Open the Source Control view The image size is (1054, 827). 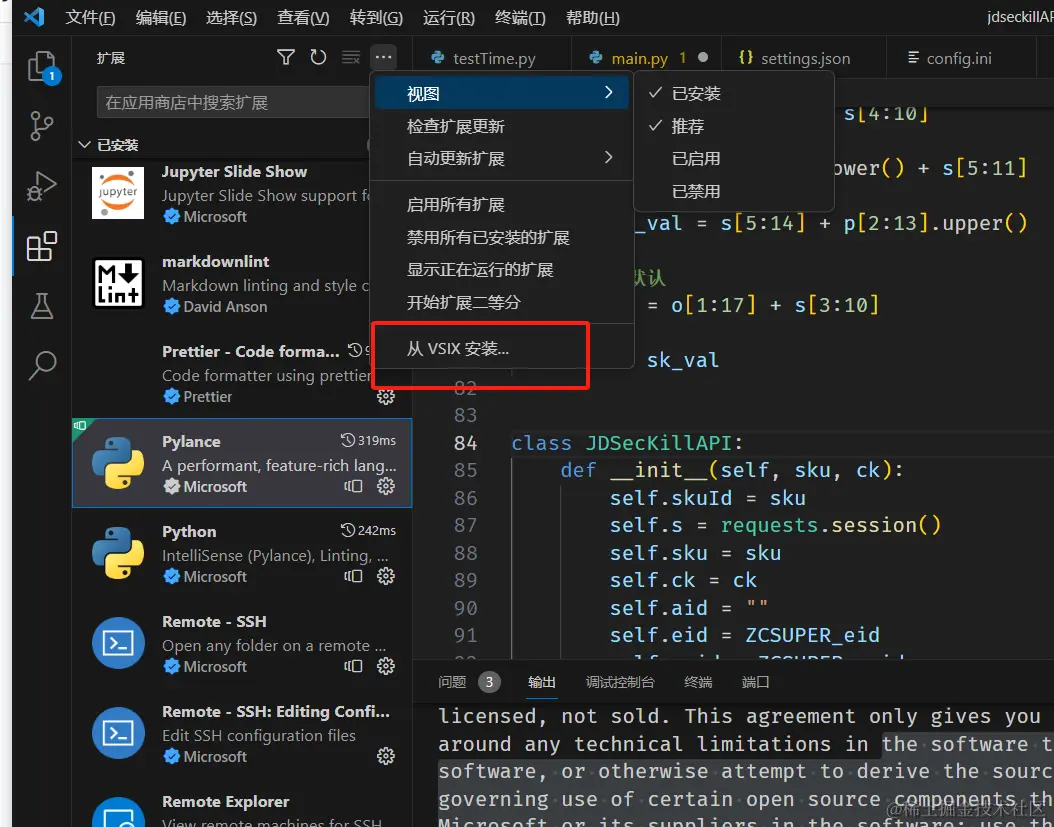pos(42,126)
